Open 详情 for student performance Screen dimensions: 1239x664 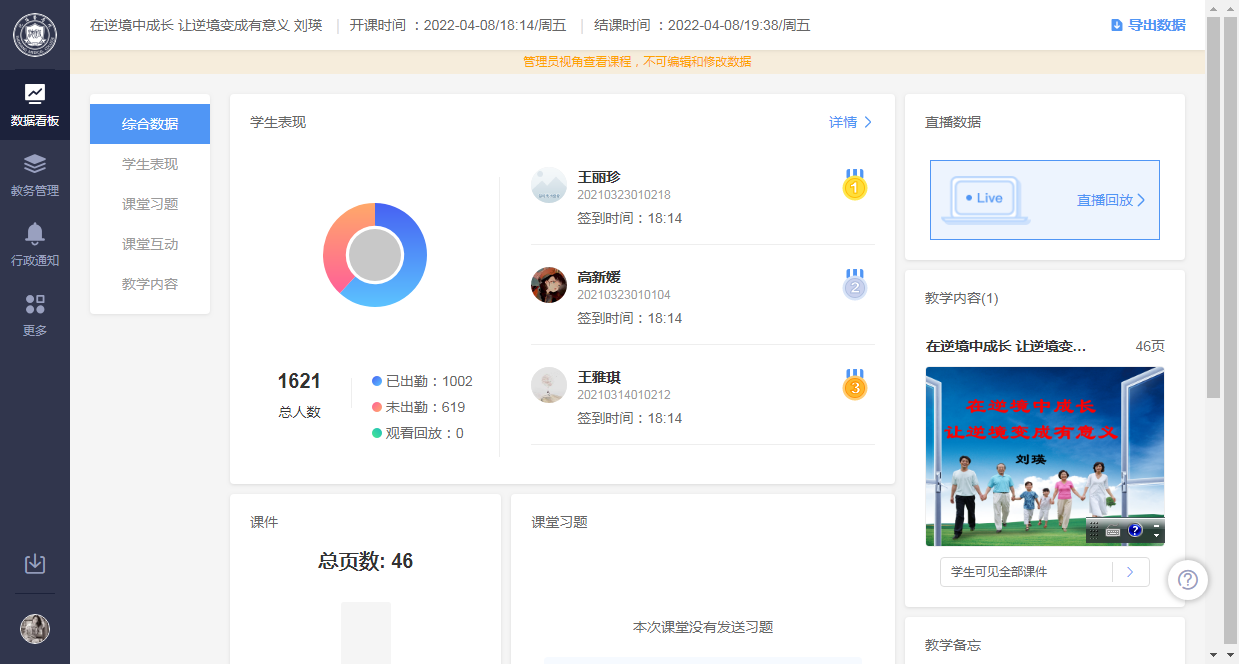[x=850, y=122]
